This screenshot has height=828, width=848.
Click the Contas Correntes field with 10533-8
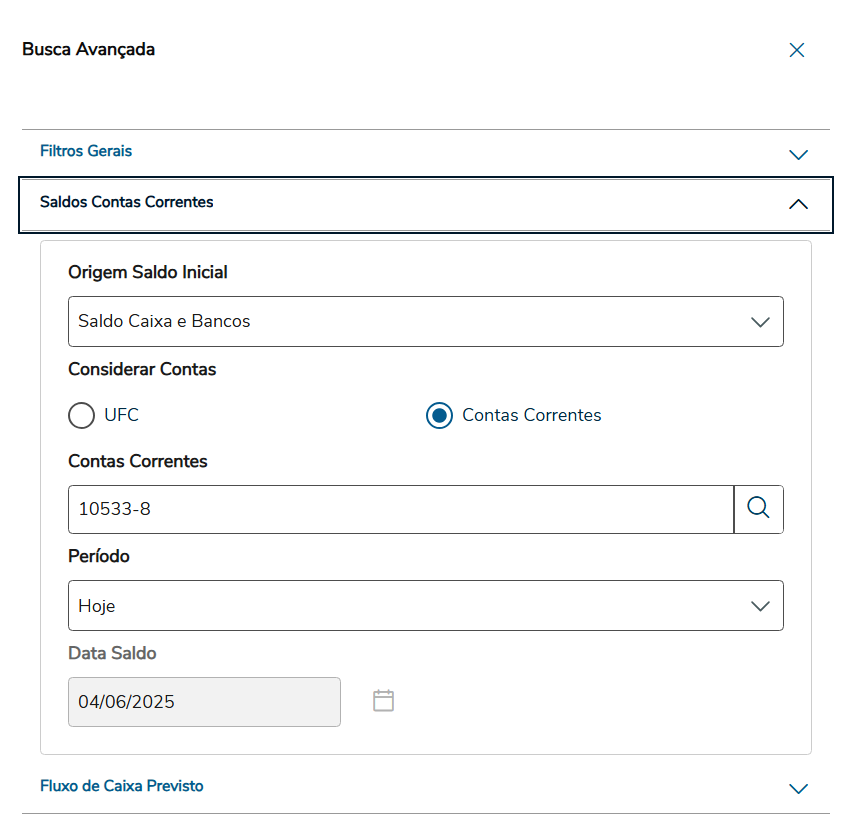[400, 509]
